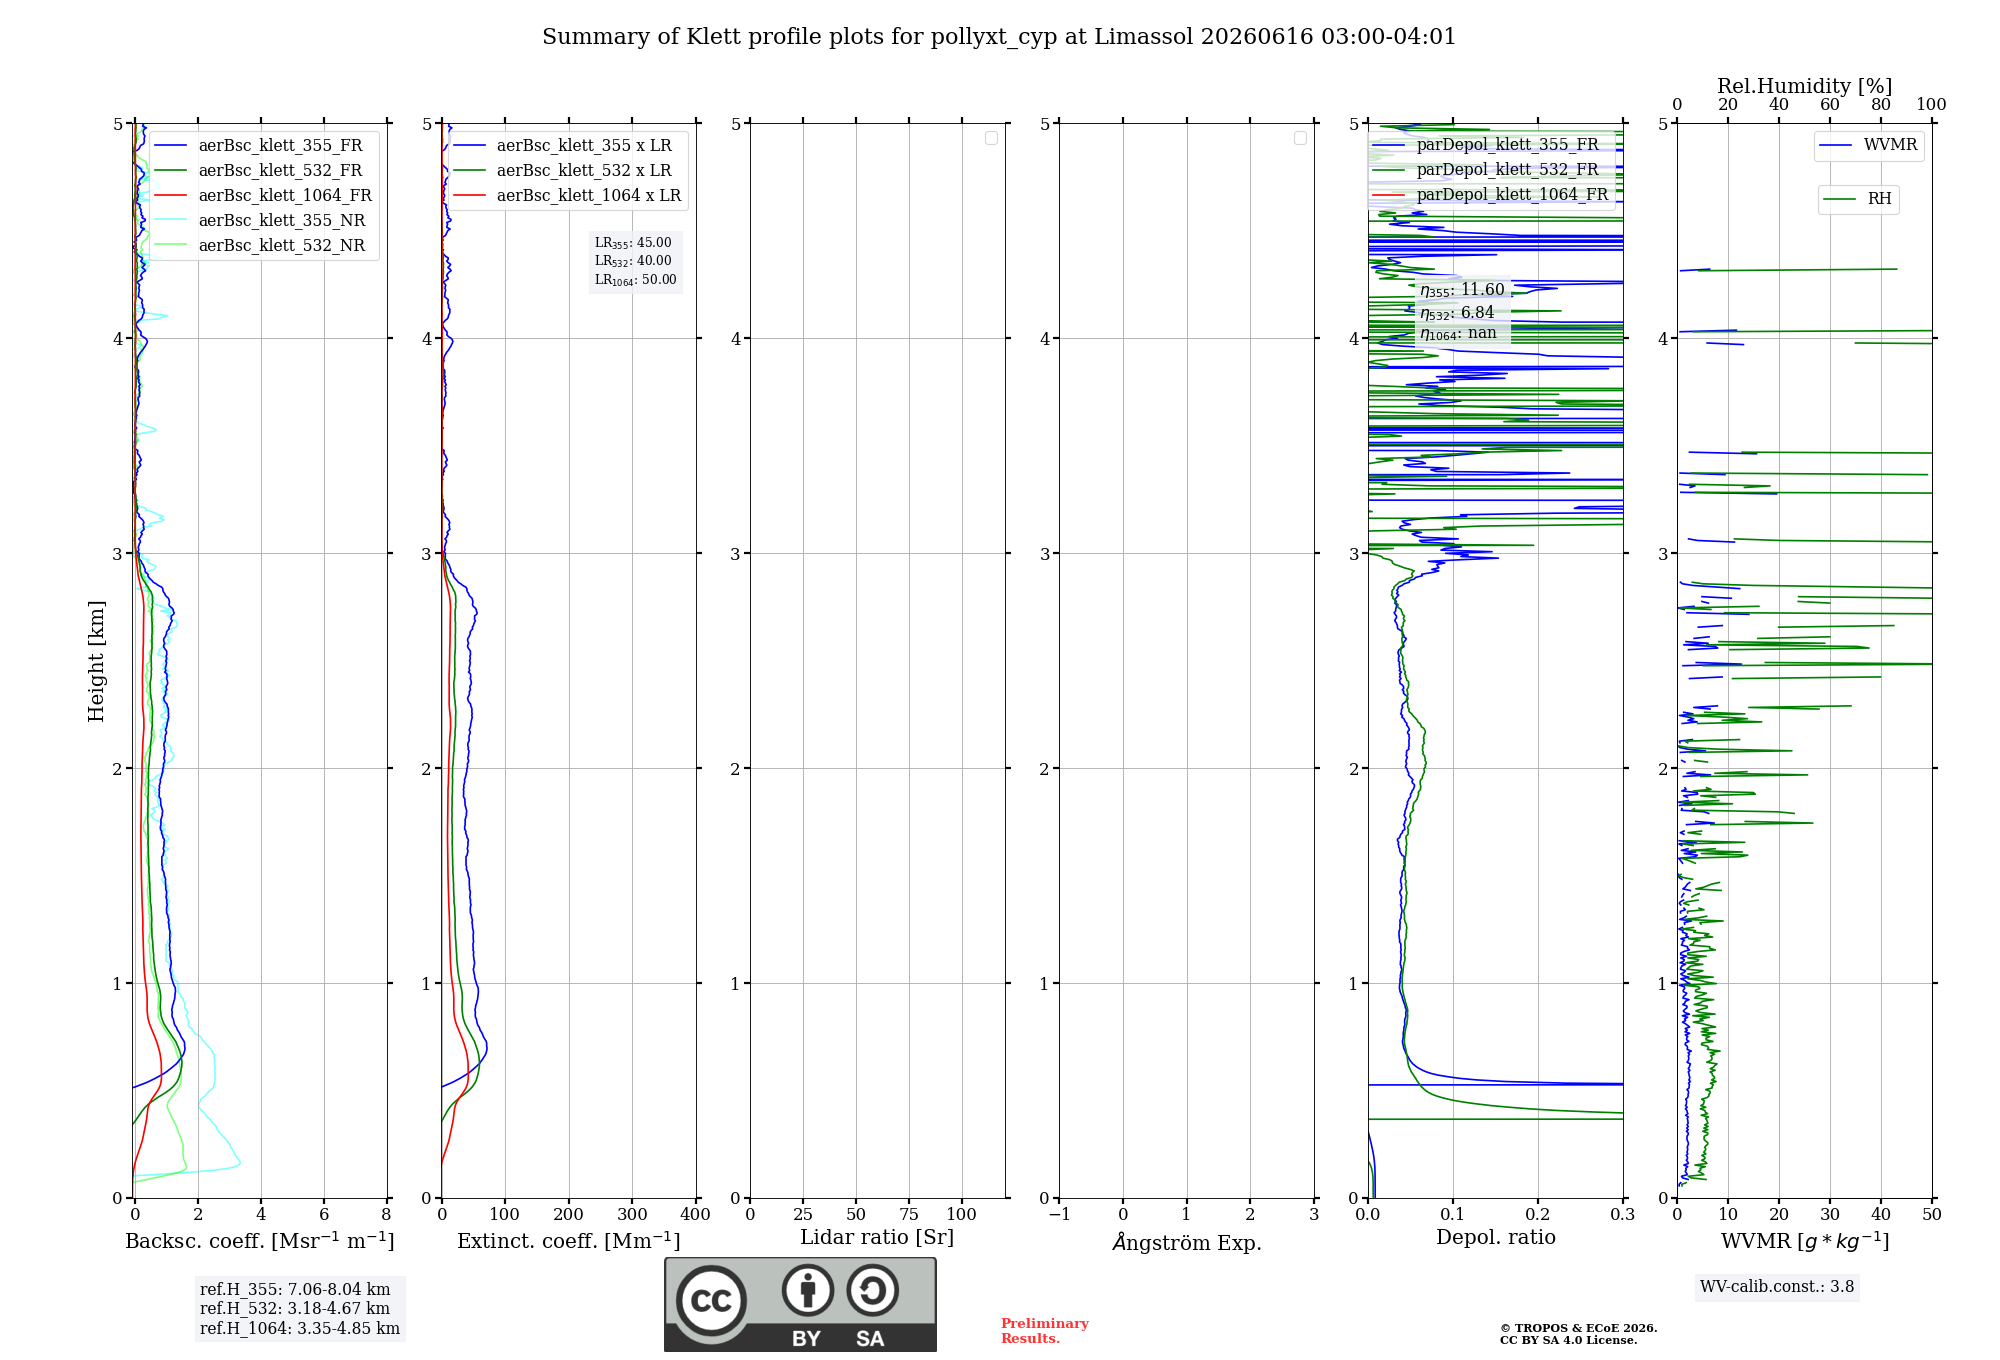
Task: Click the WVMR [g*kg⁻¹] axis label
Action: pyautogui.click(x=1805, y=1241)
